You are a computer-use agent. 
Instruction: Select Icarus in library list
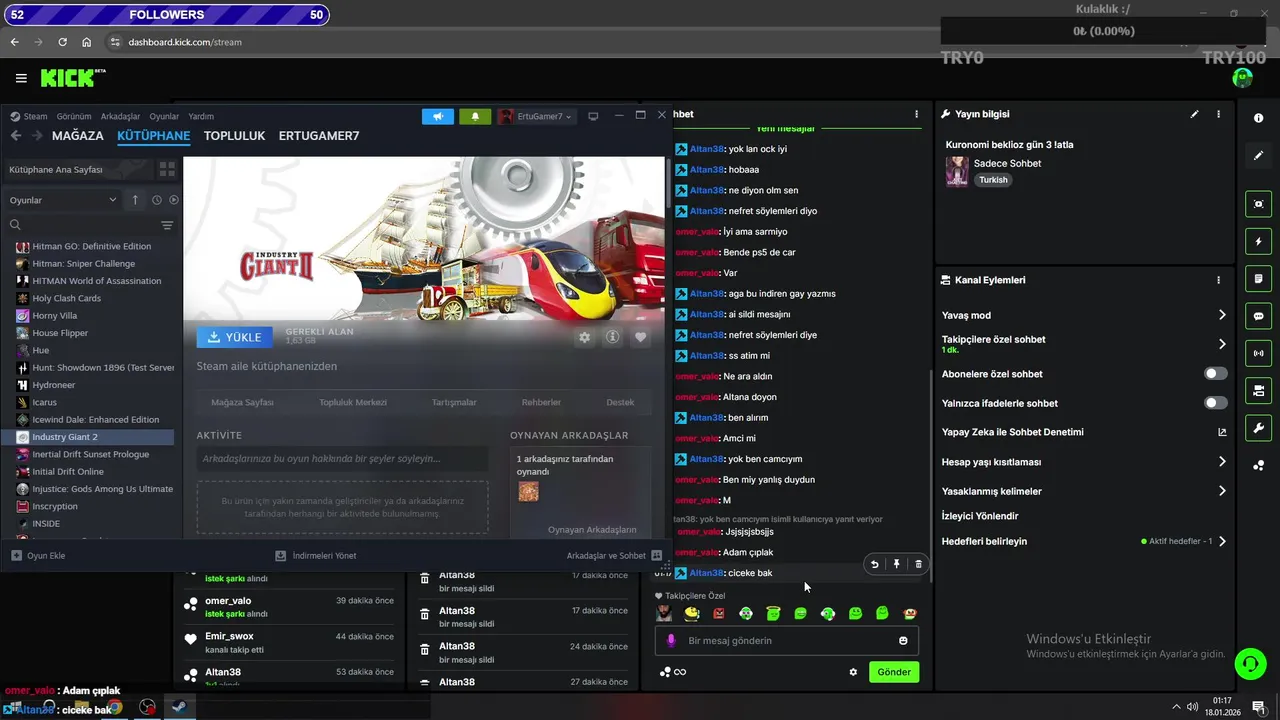45,402
